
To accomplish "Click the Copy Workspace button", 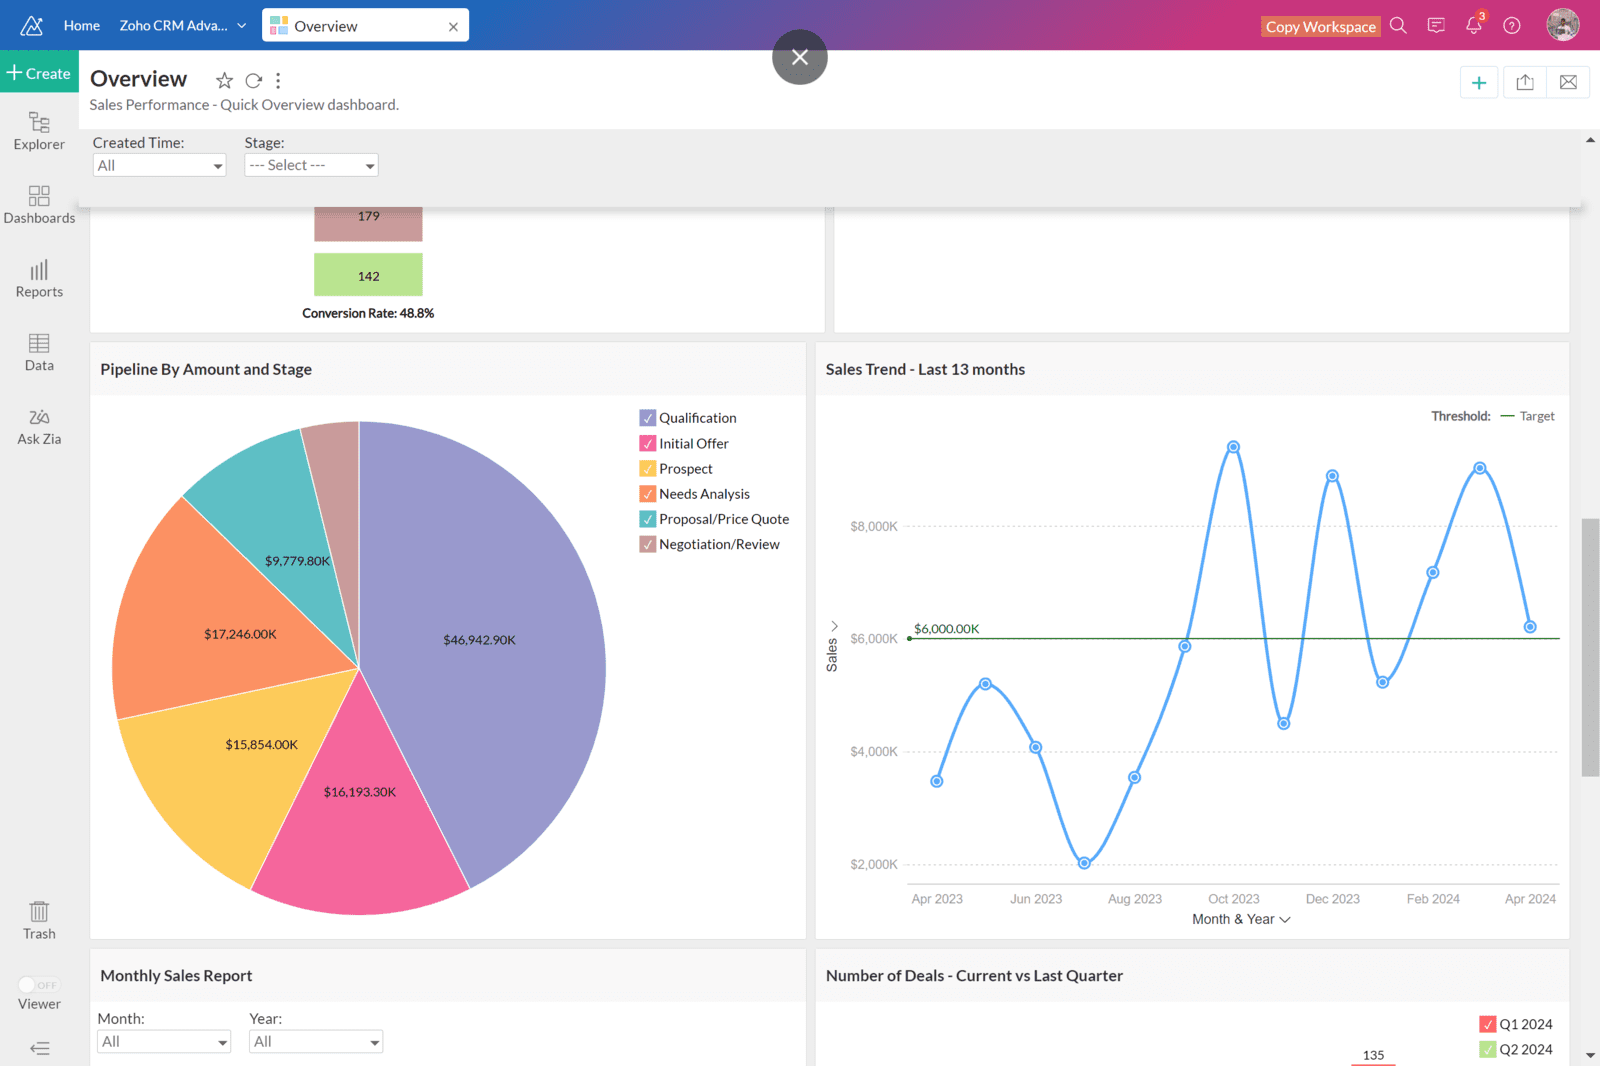I will coord(1320,27).
